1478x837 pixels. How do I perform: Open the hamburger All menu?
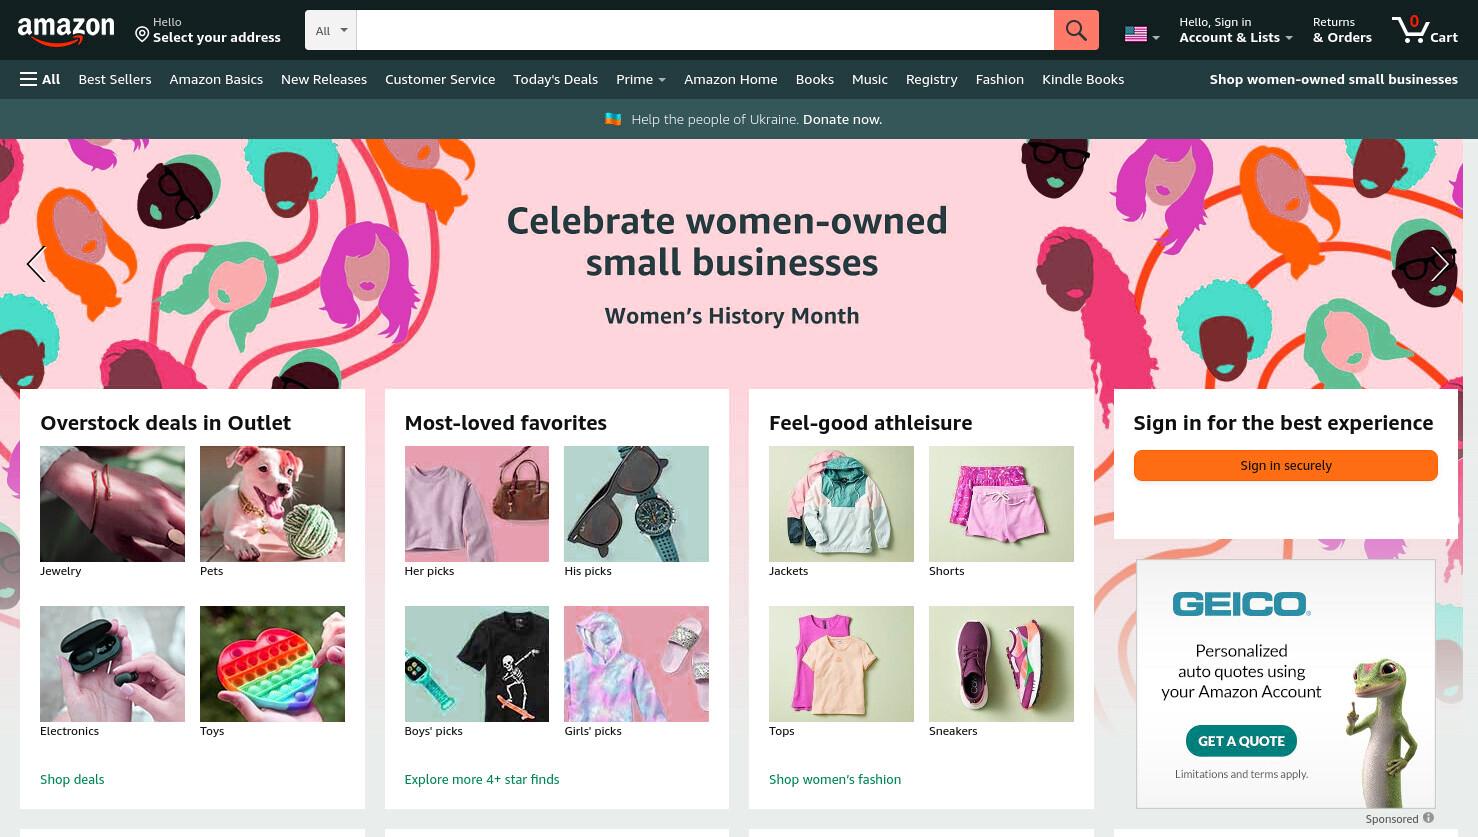40,79
